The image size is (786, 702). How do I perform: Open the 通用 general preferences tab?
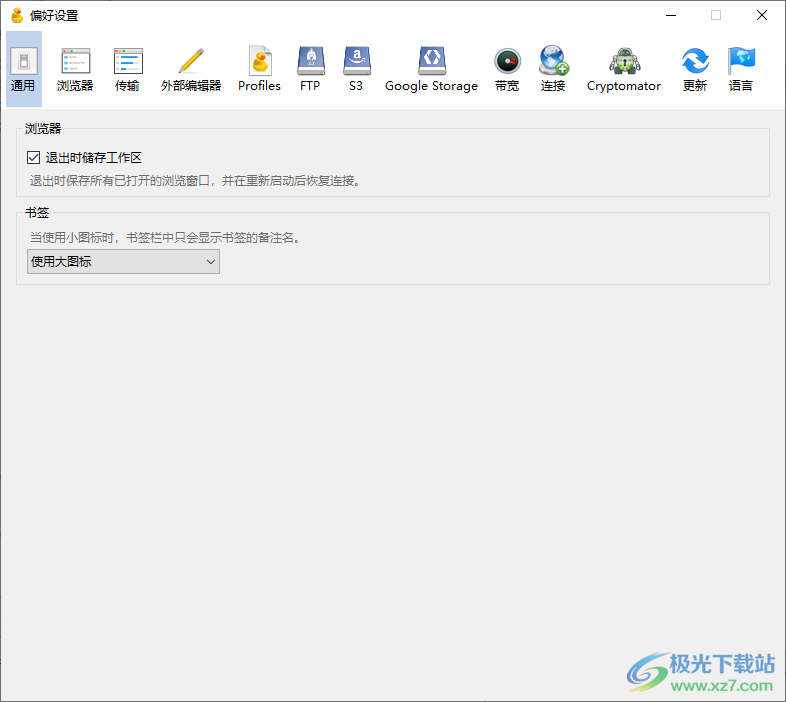click(x=24, y=69)
